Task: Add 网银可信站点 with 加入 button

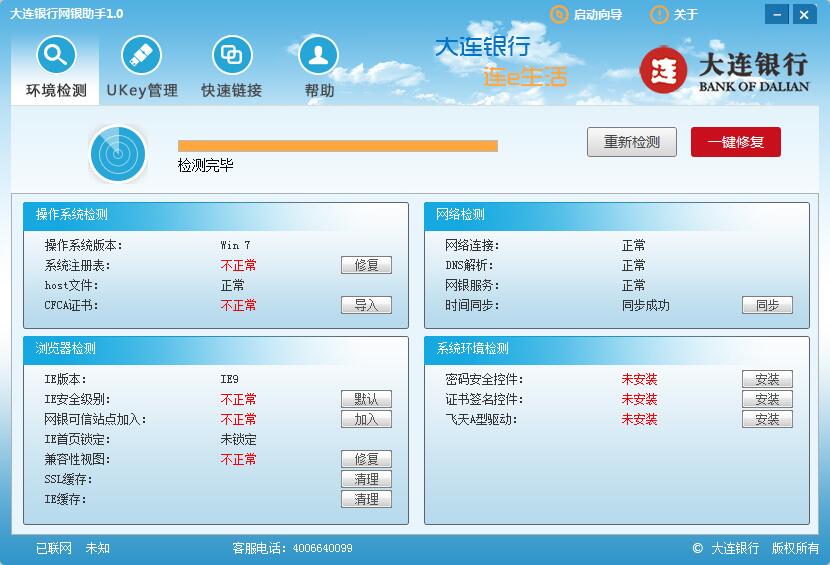Action: tap(366, 419)
